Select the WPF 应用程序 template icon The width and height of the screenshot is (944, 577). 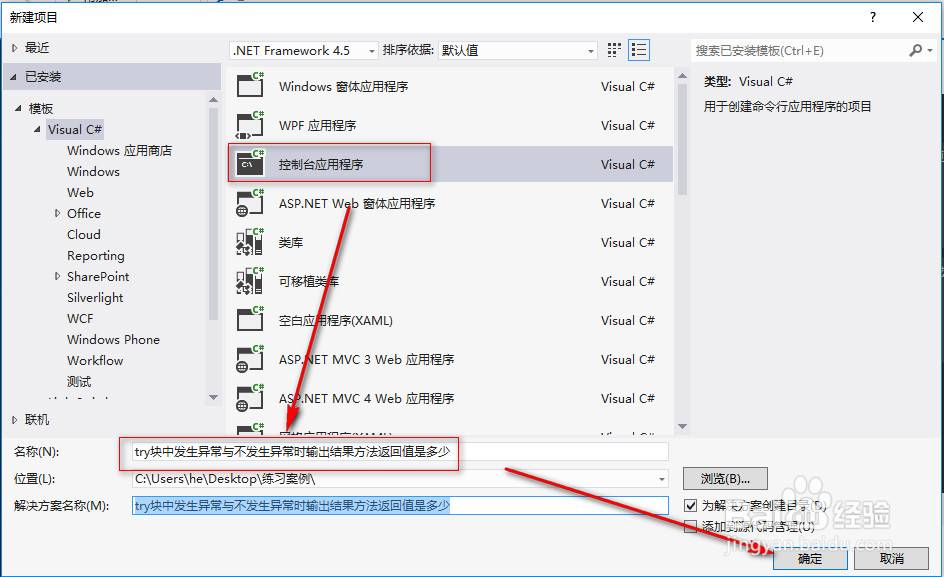(250, 125)
